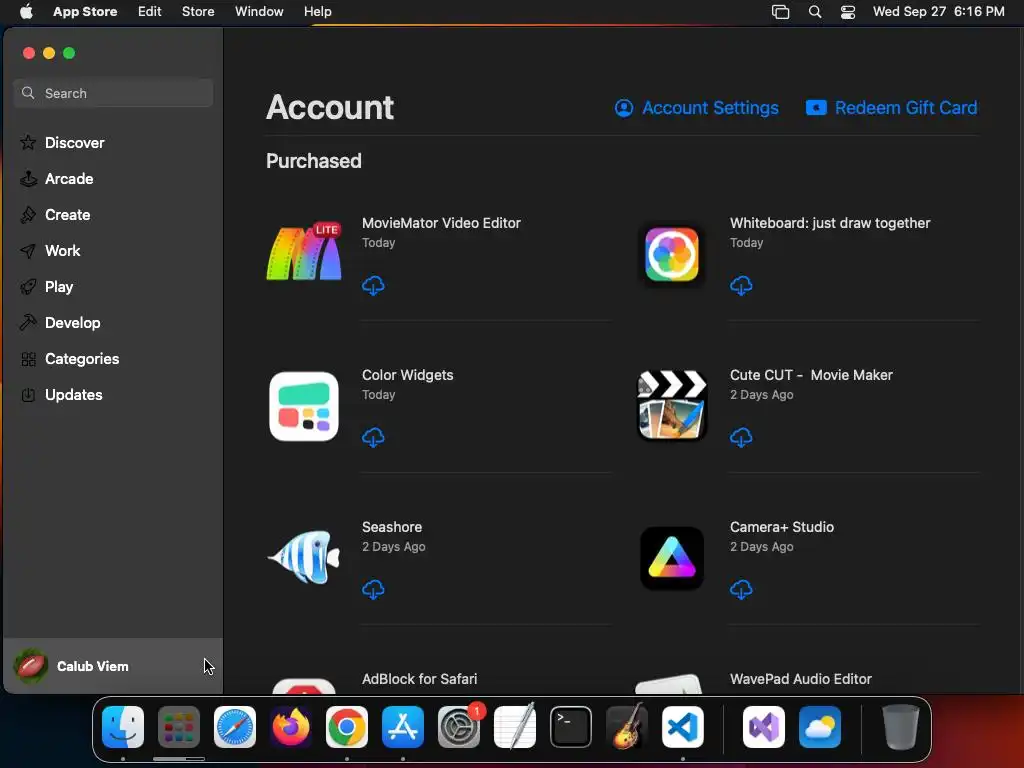Viewport: 1024px width, 768px height.
Task: Open the Seashore fish app icon
Action: coord(304,557)
